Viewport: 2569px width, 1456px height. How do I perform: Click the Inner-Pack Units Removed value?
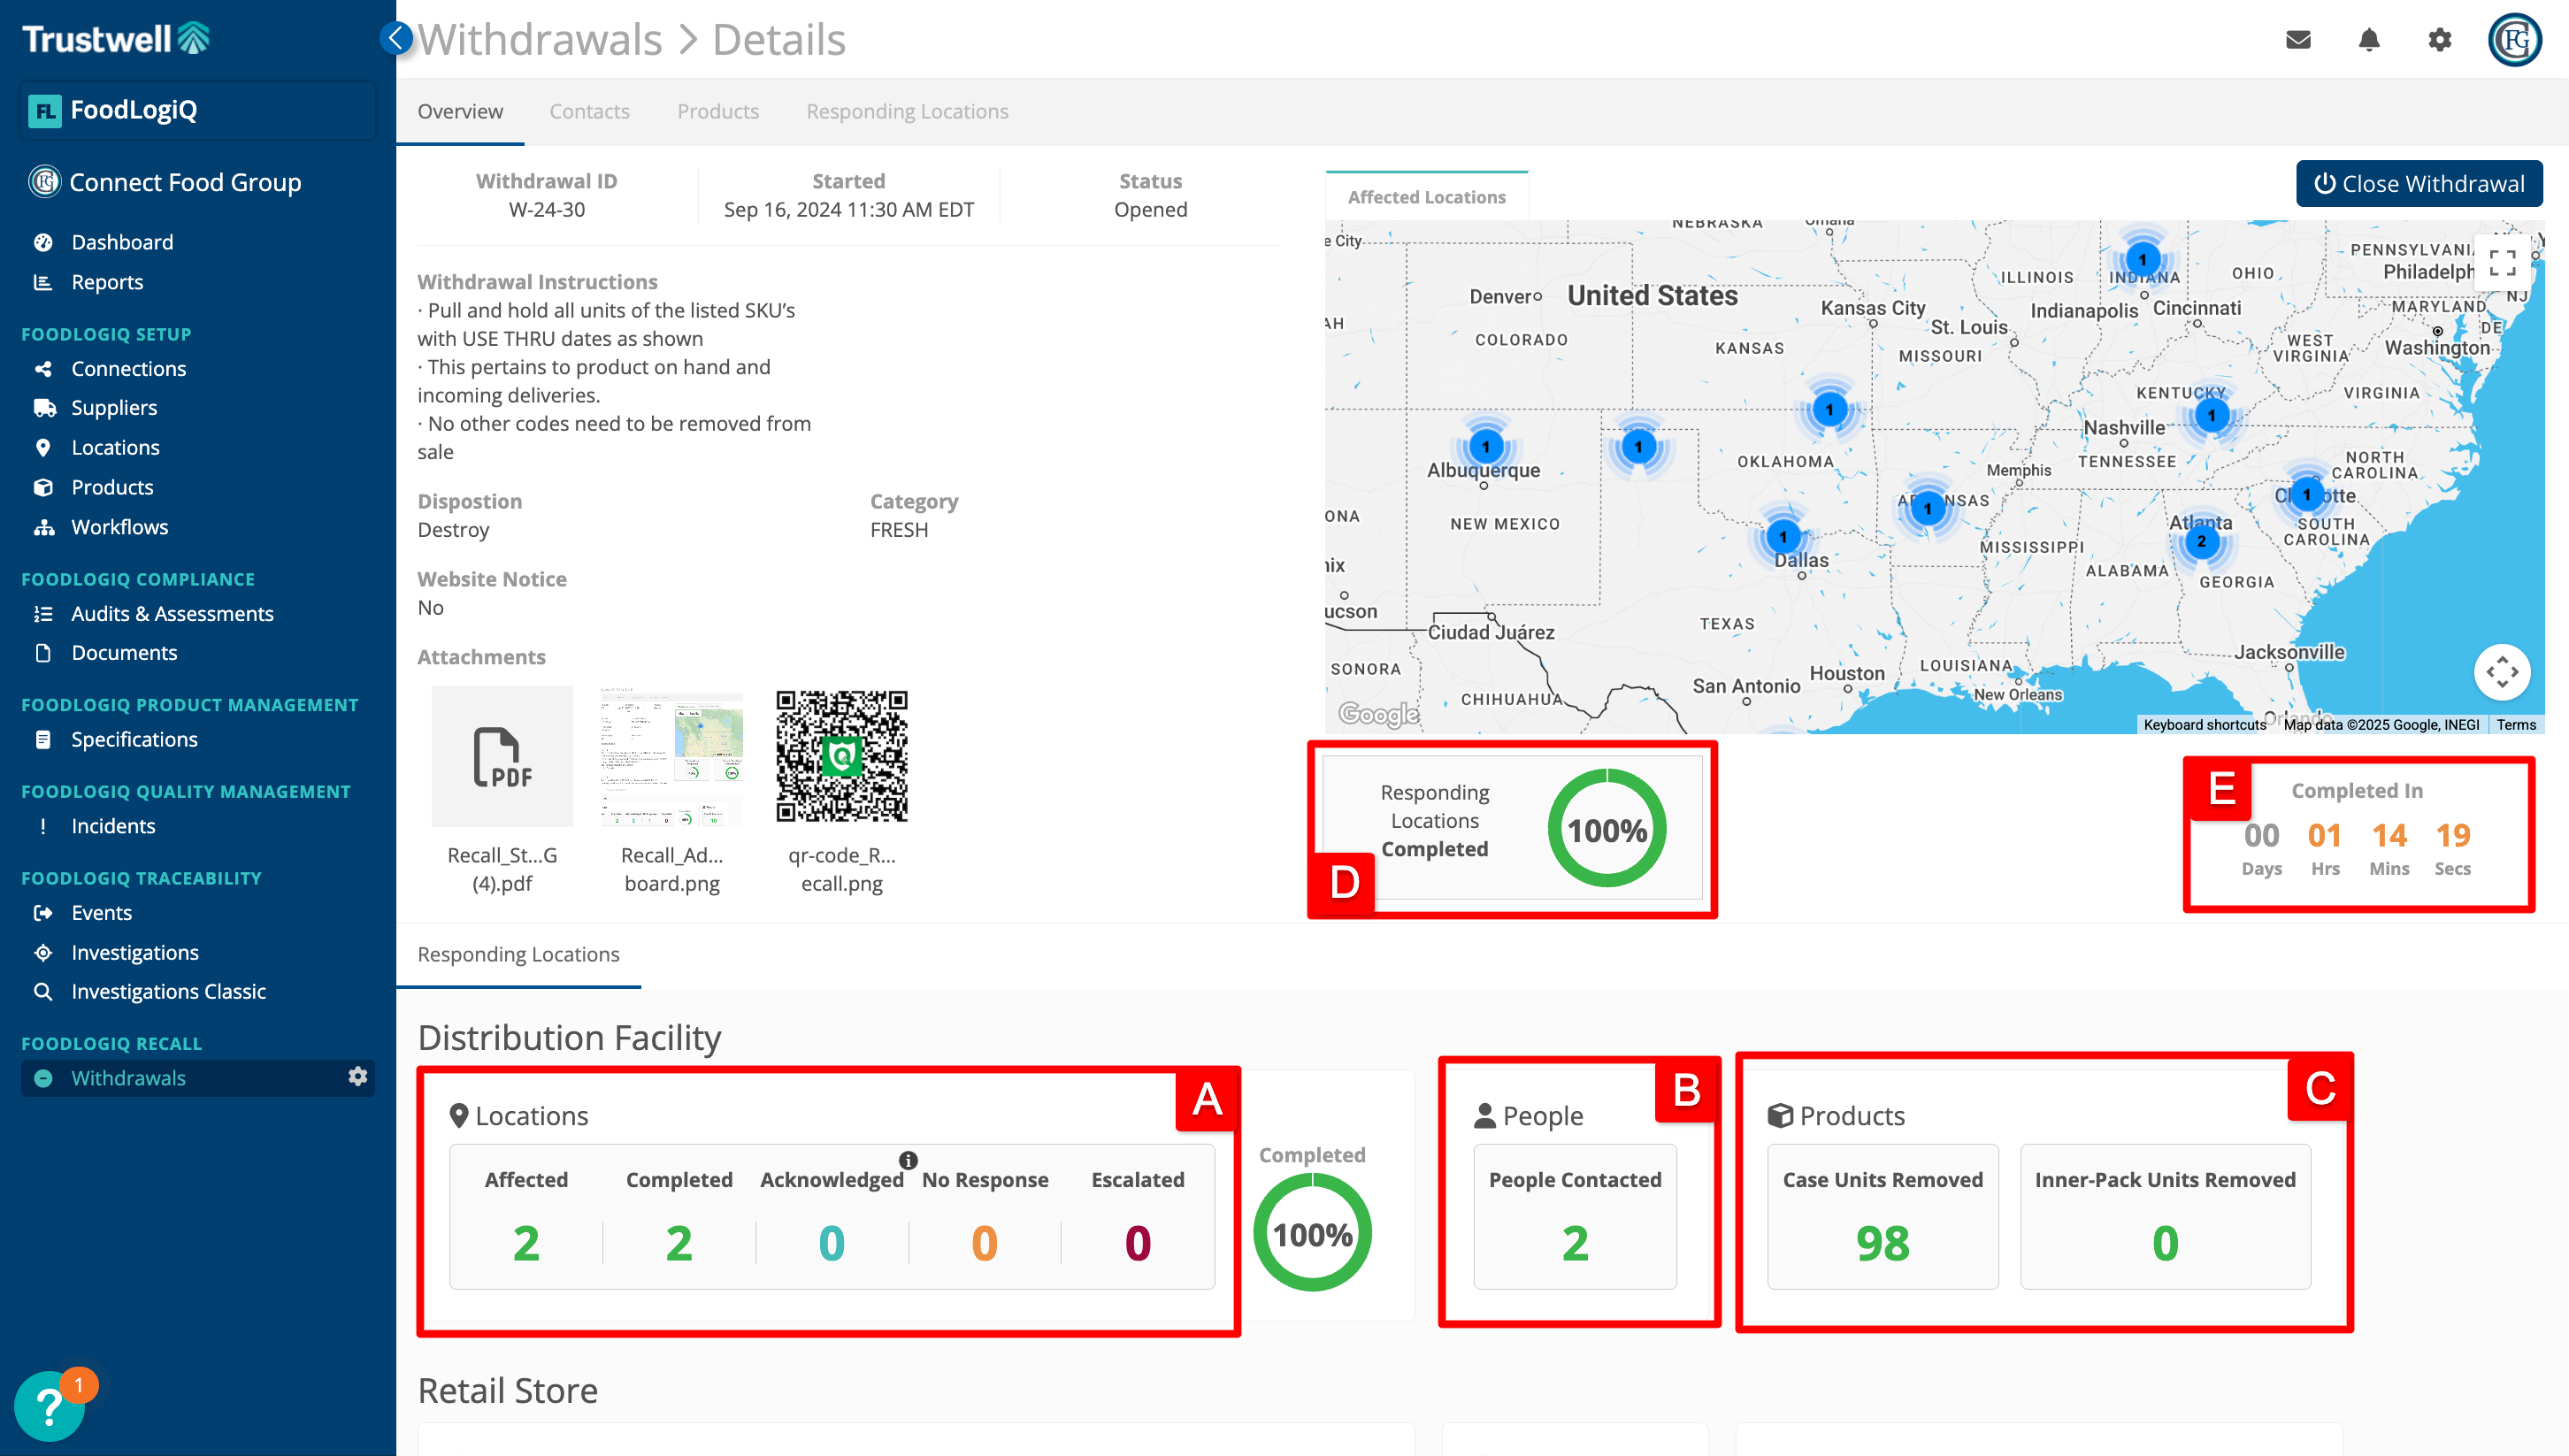[2165, 1243]
